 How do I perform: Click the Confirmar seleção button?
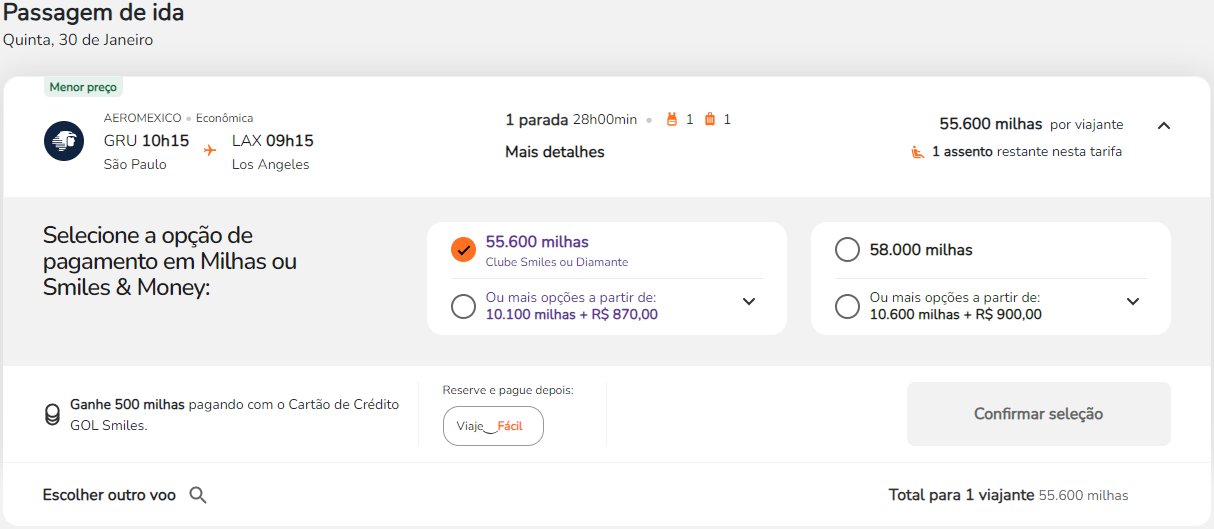pos(1039,414)
